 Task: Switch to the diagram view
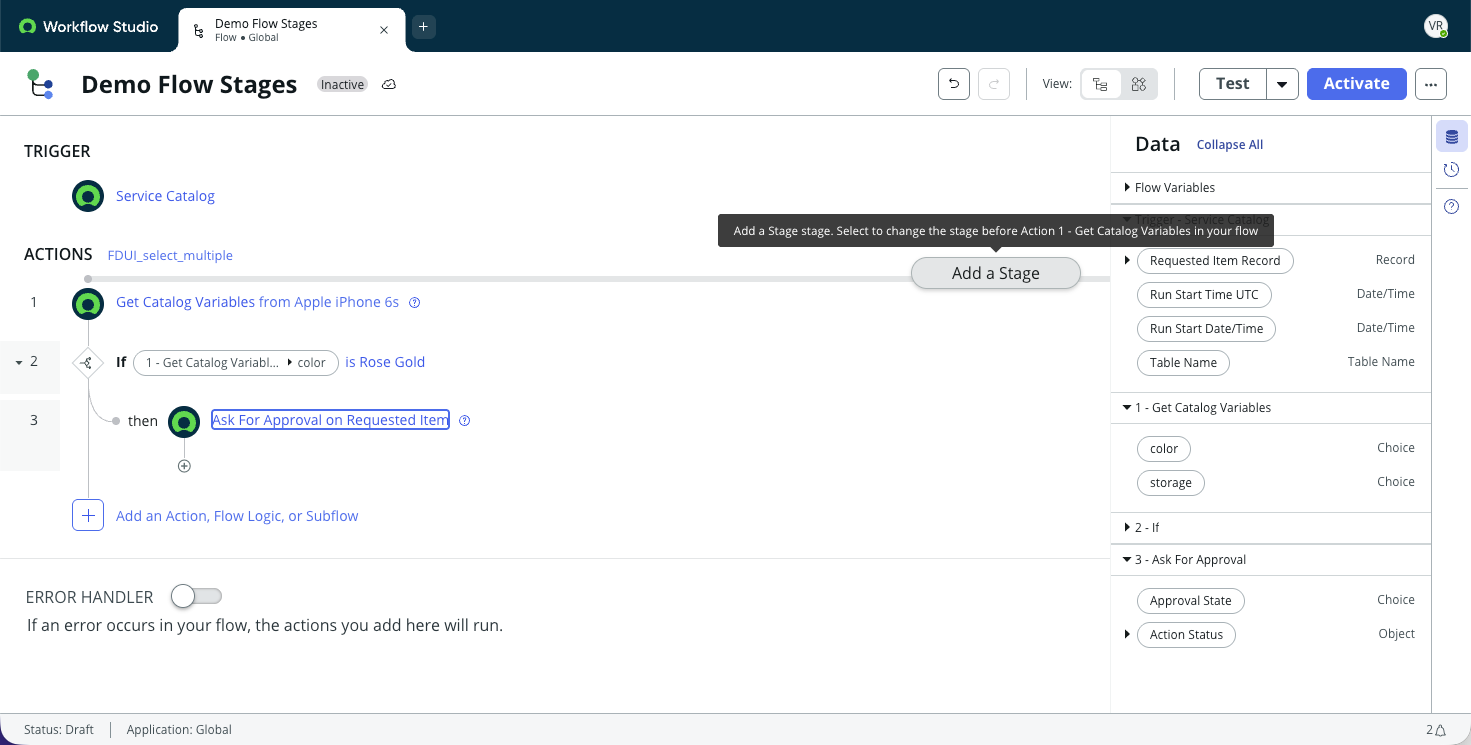click(1138, 84)
